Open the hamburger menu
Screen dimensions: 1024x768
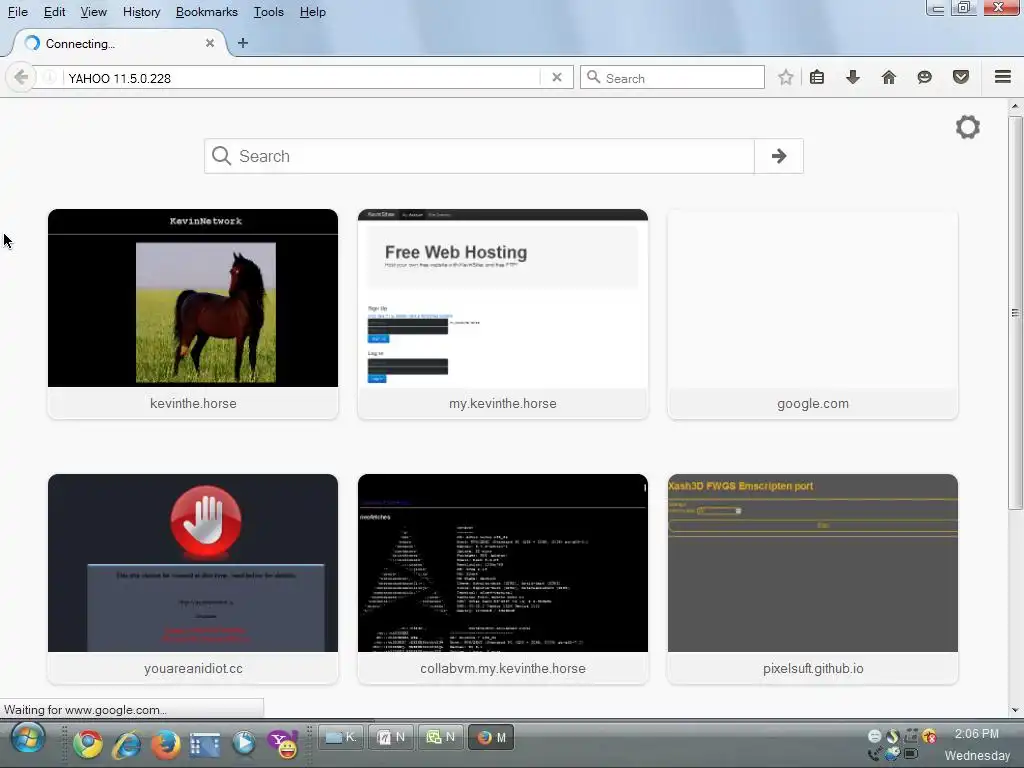(1003, 77)
